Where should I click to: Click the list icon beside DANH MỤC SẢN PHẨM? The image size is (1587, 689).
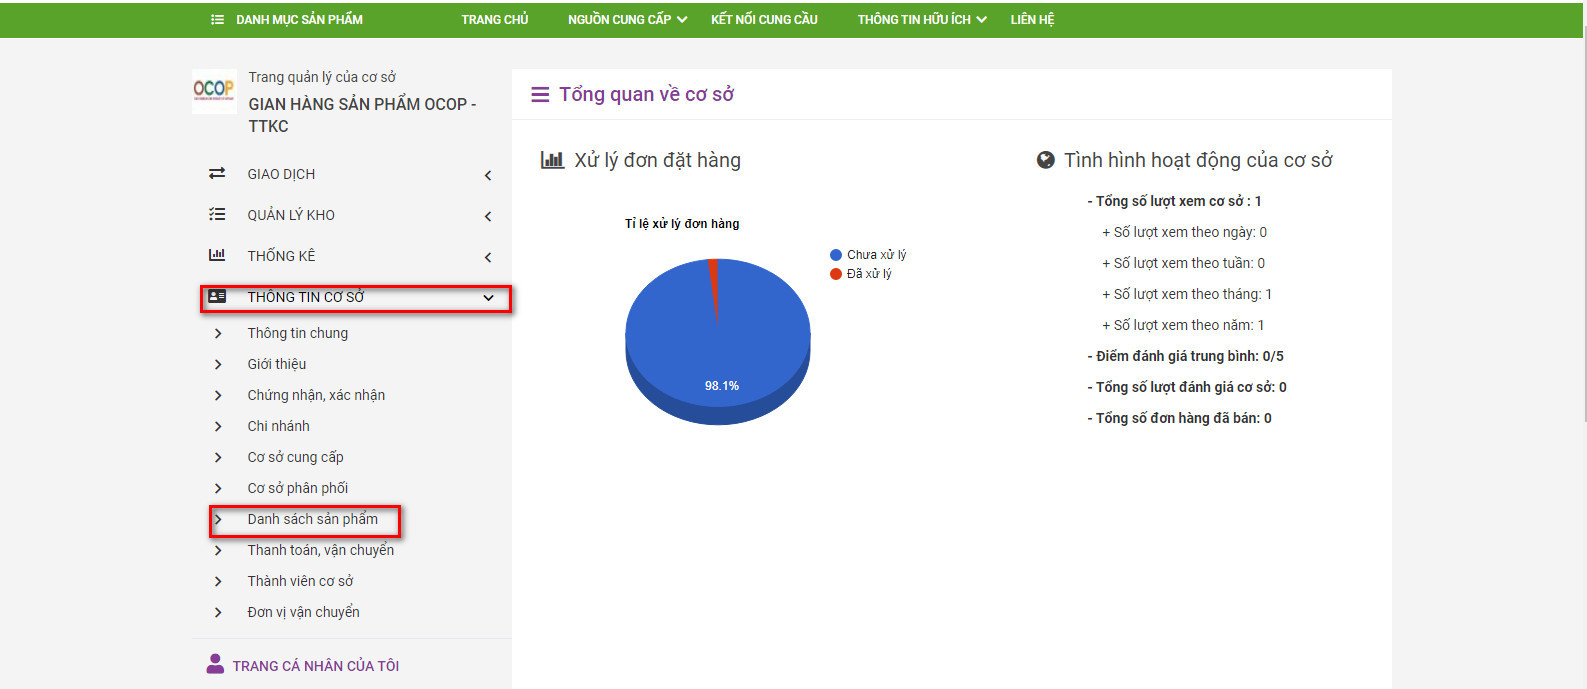click(217, 19)
